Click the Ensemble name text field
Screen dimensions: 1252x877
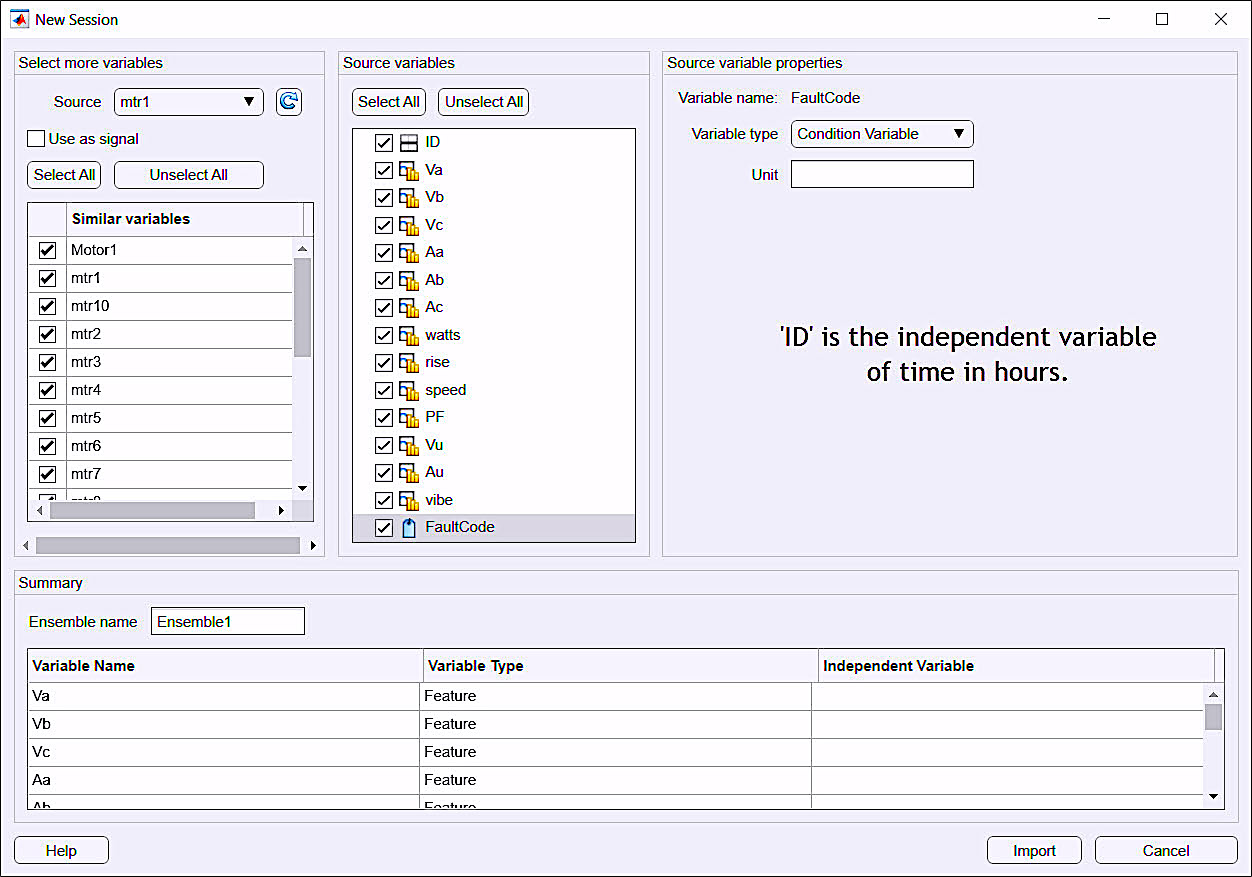pos(228,621)
